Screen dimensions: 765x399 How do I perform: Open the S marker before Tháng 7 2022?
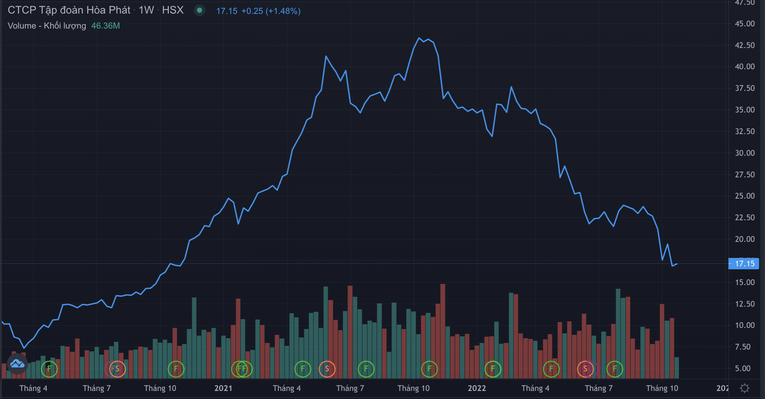[585, 369]
